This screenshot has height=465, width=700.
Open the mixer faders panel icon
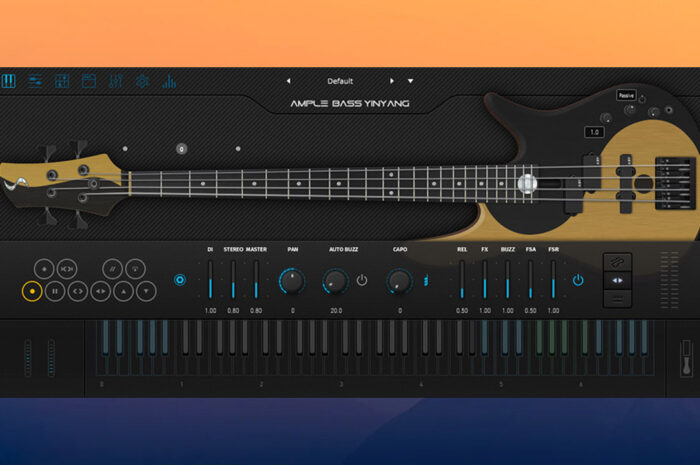click(x=116, y=81)
